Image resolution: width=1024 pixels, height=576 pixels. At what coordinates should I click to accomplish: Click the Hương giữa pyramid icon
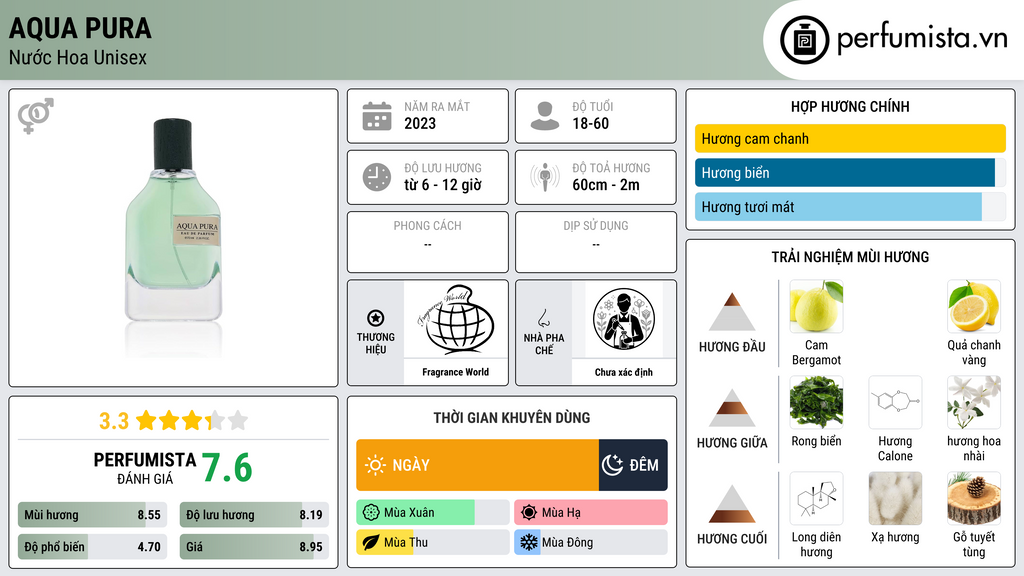click(x=732, y=408)
